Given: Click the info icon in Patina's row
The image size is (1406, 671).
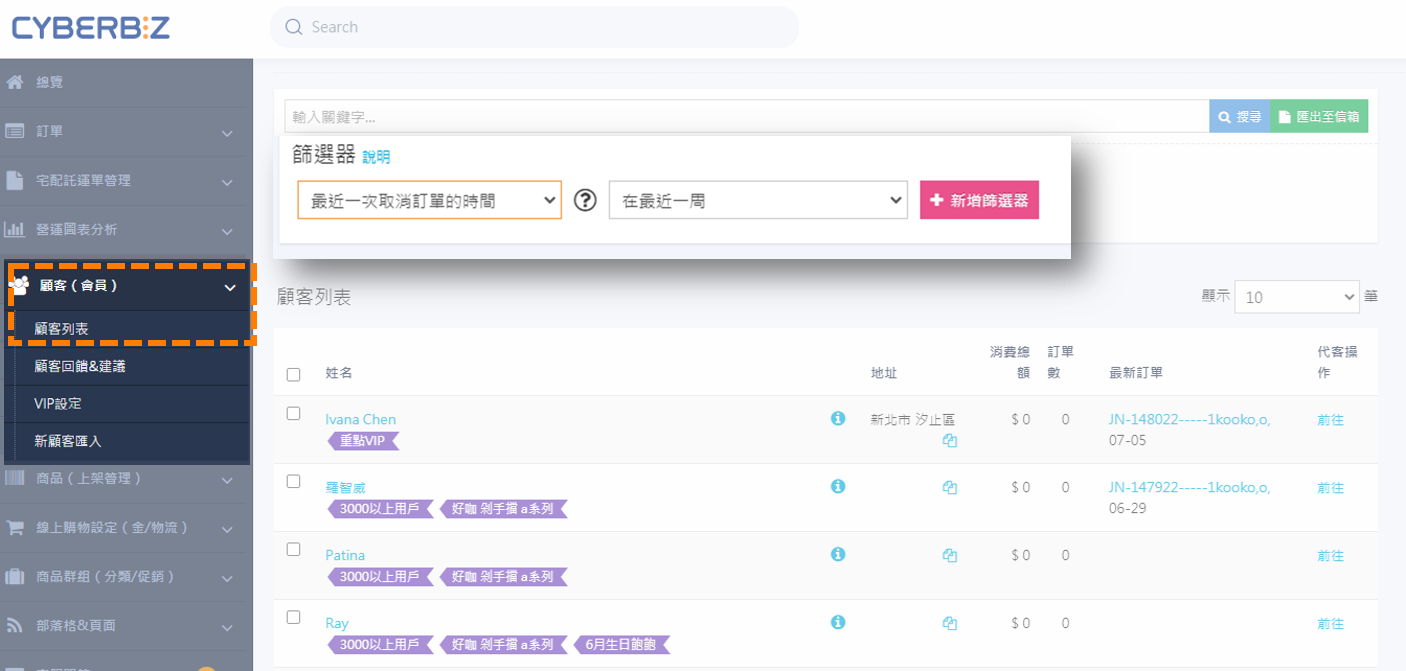Looking at the screenshot, I should [x=838, y=554].
